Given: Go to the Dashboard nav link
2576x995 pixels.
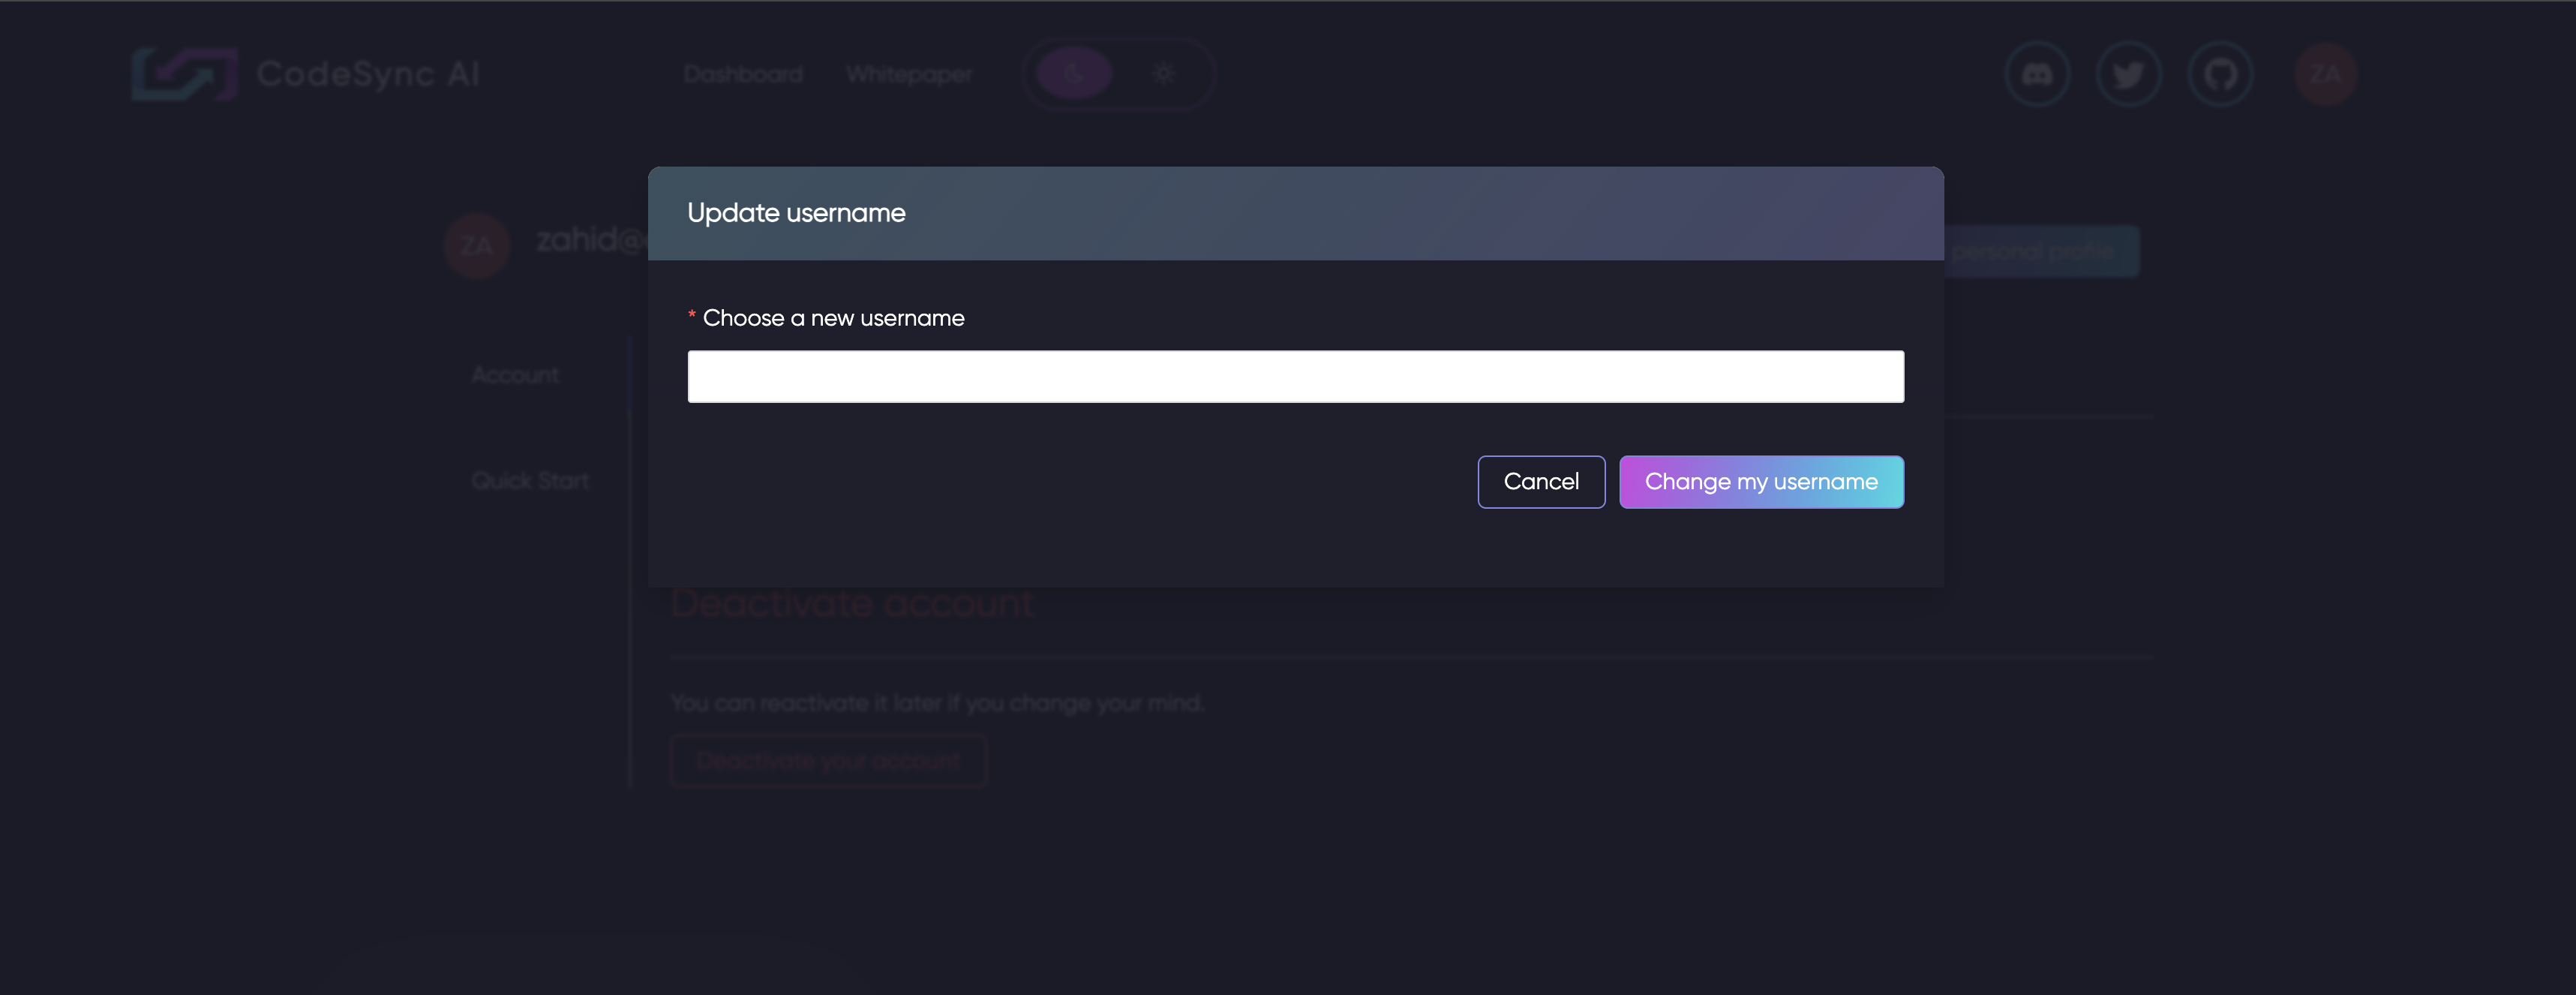Looking at the screenshot, I should [743, 74].
